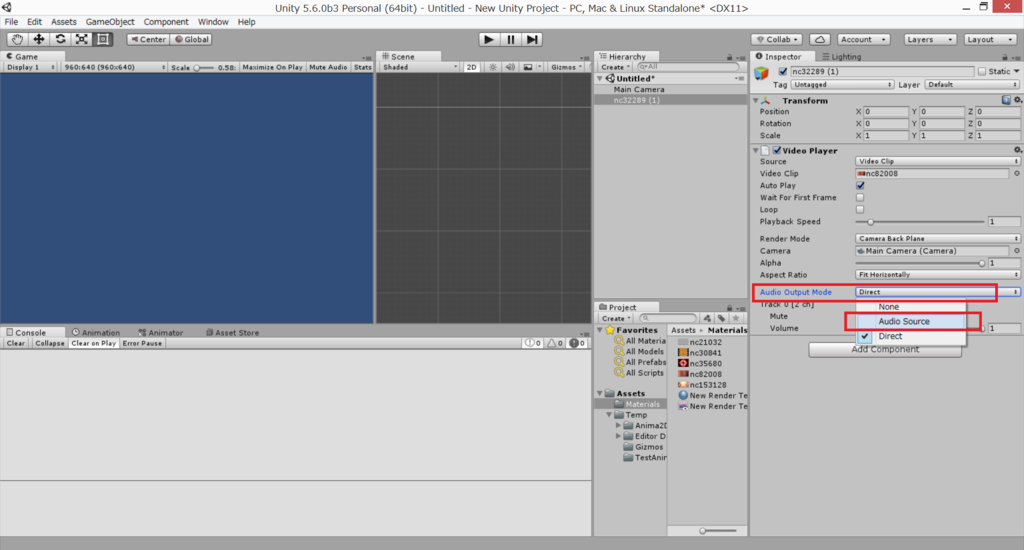The height and width of the screenshot is (550, 1024).
Task: Start Play mode with the play button
Action: (488, 39)
